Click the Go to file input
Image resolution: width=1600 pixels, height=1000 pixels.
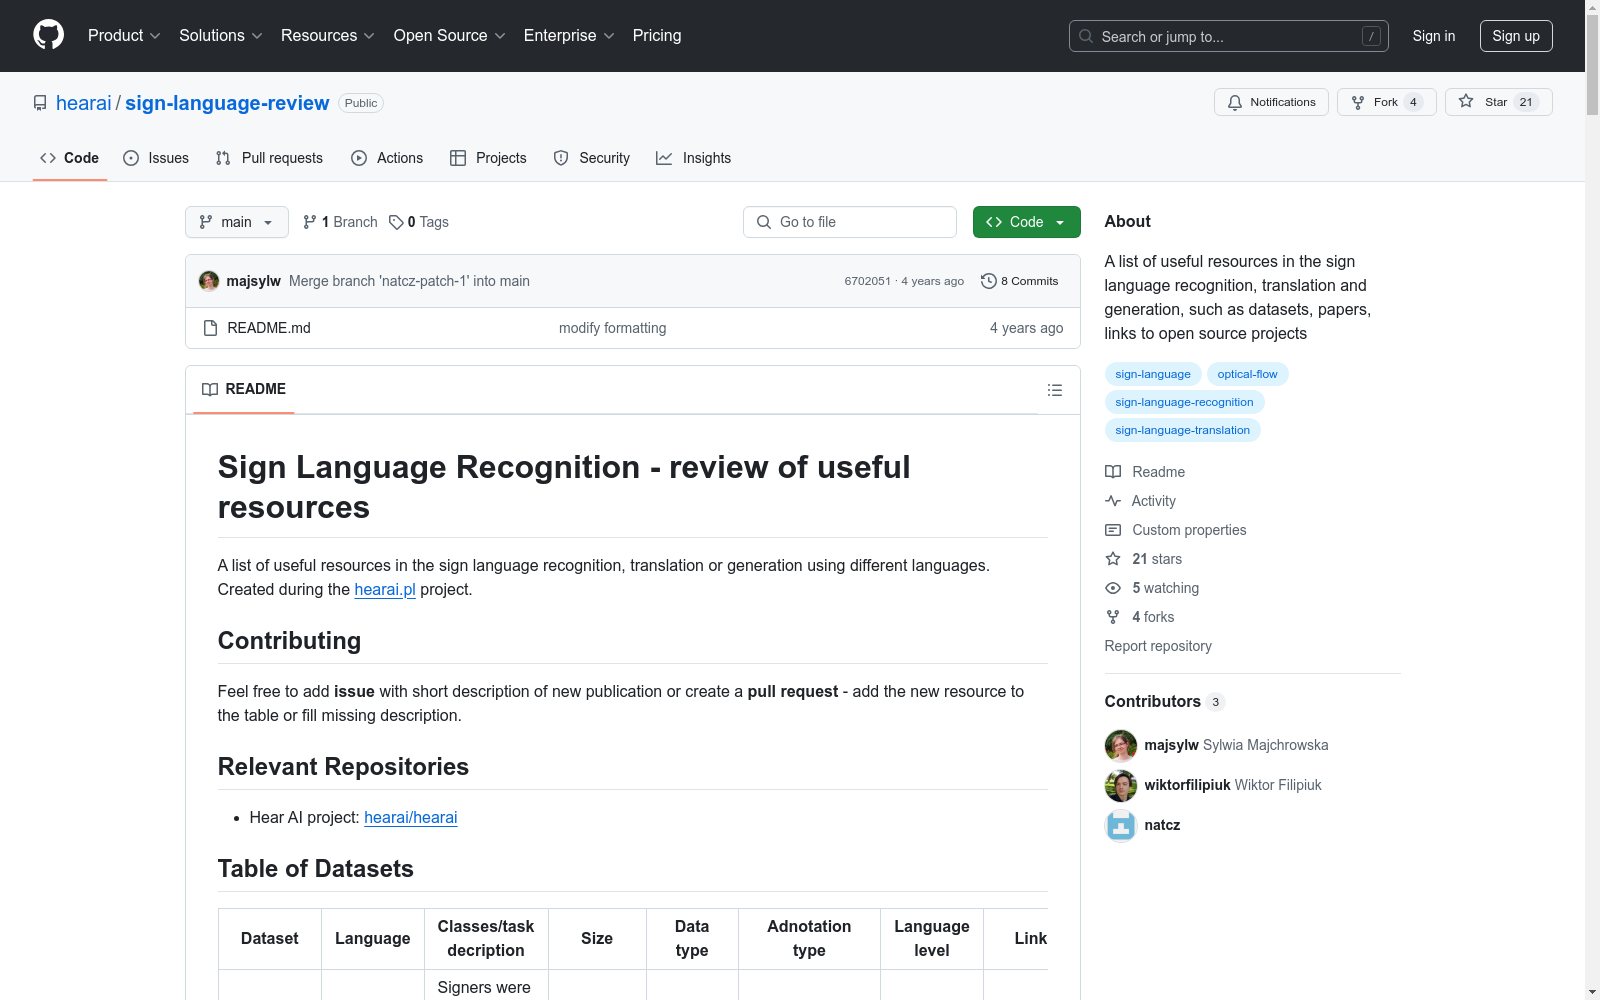tap(850, 222)
